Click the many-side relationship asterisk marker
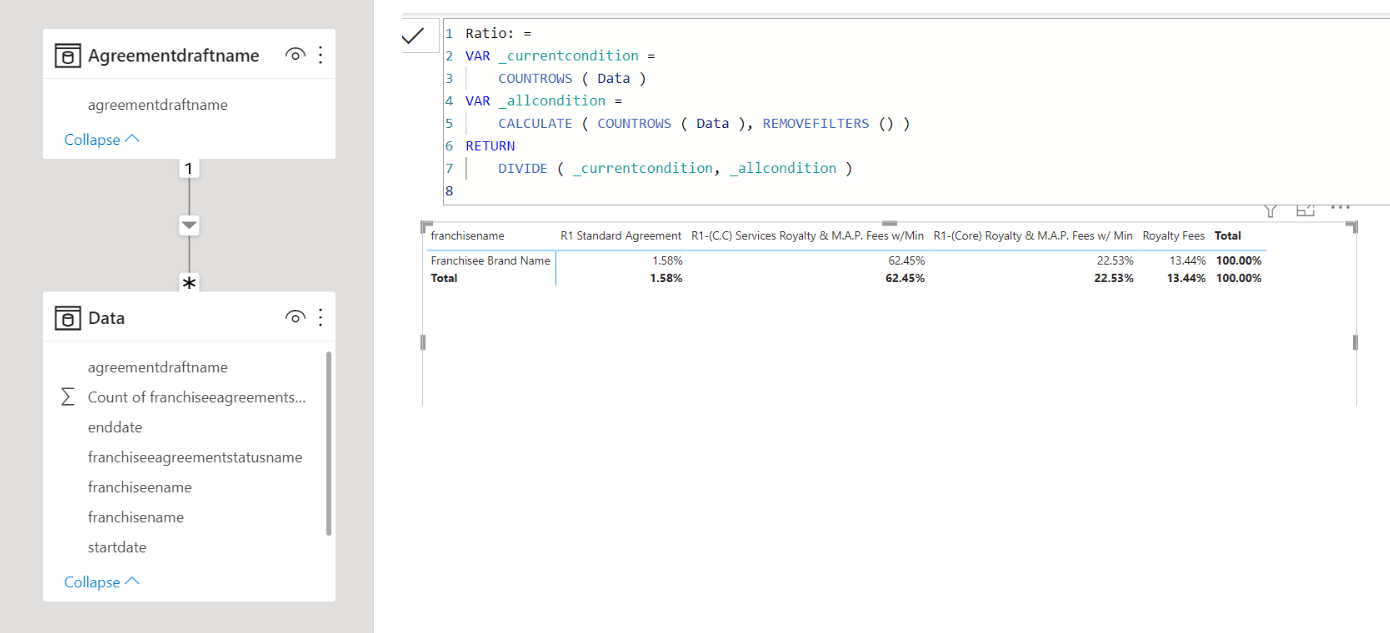The image size is (1390, 633). pos(189,283)
